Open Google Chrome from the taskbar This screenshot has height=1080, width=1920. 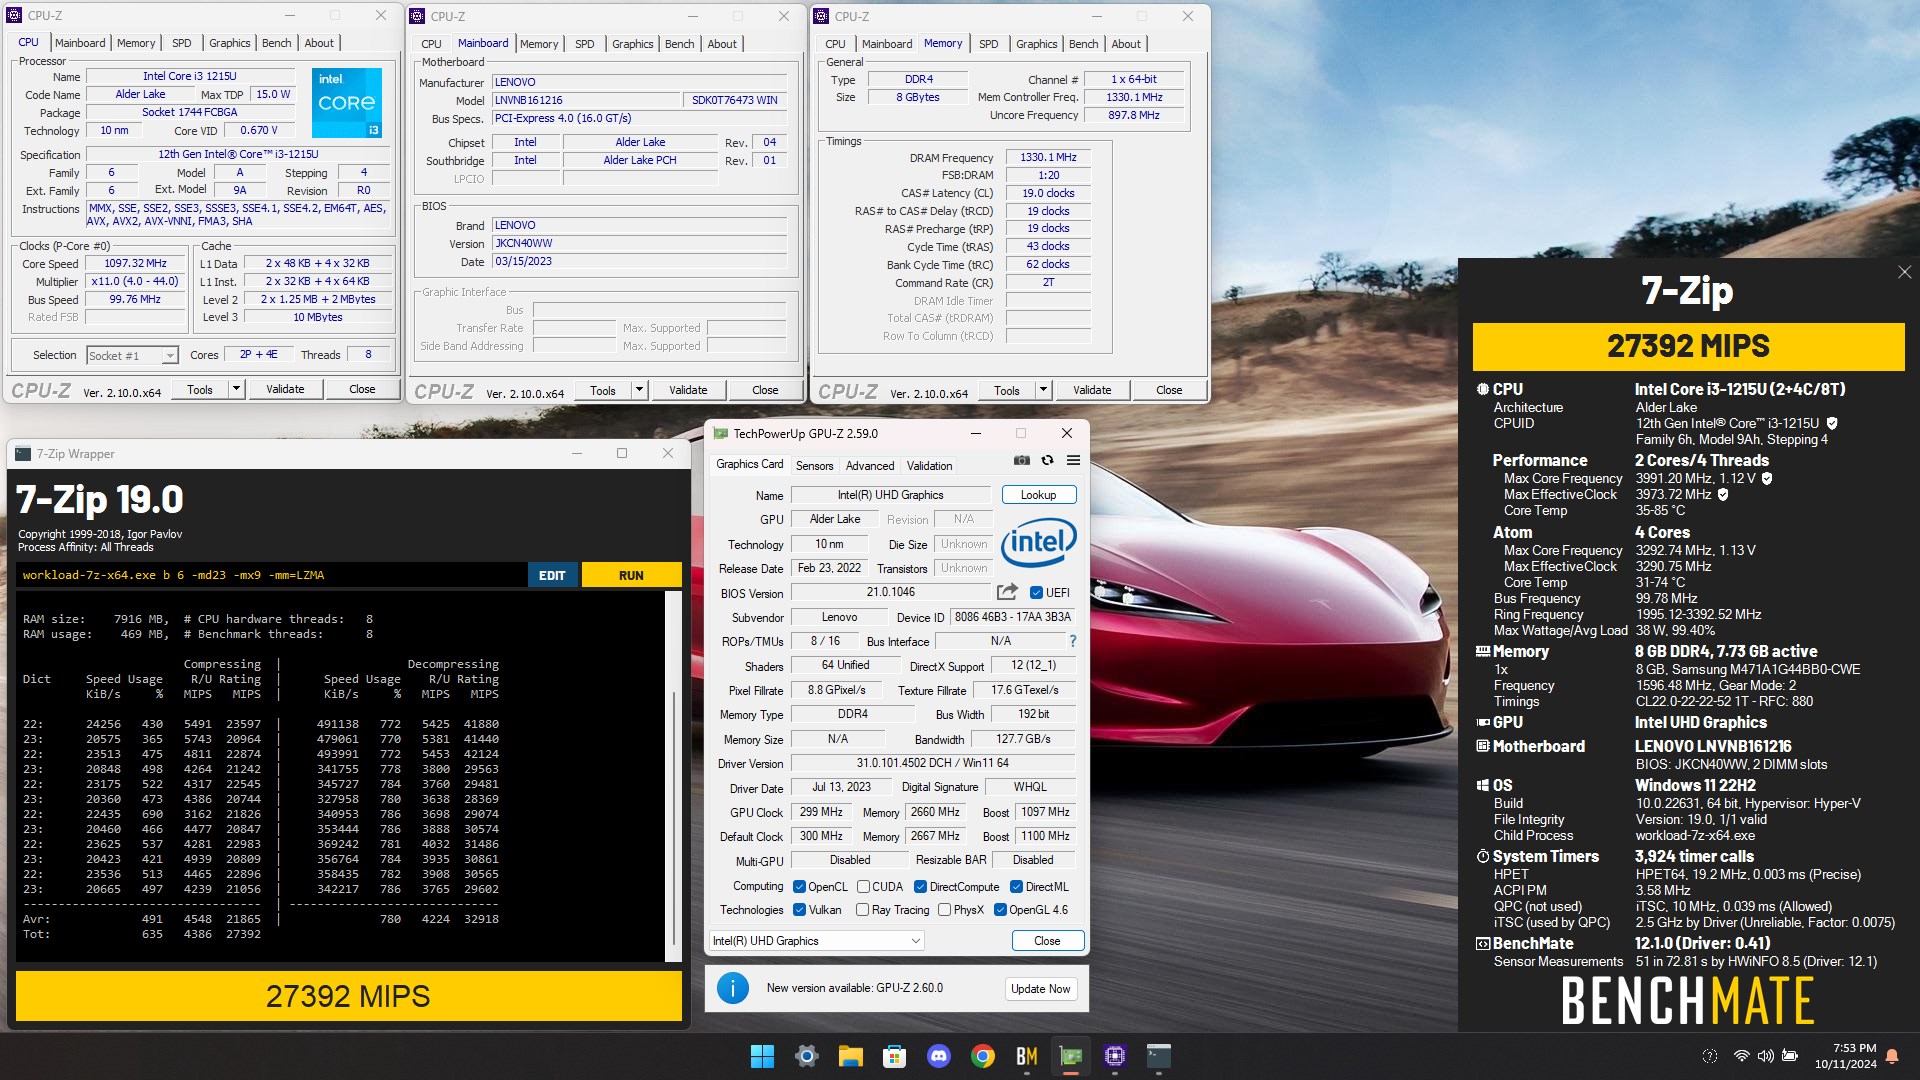(983, 1056)
